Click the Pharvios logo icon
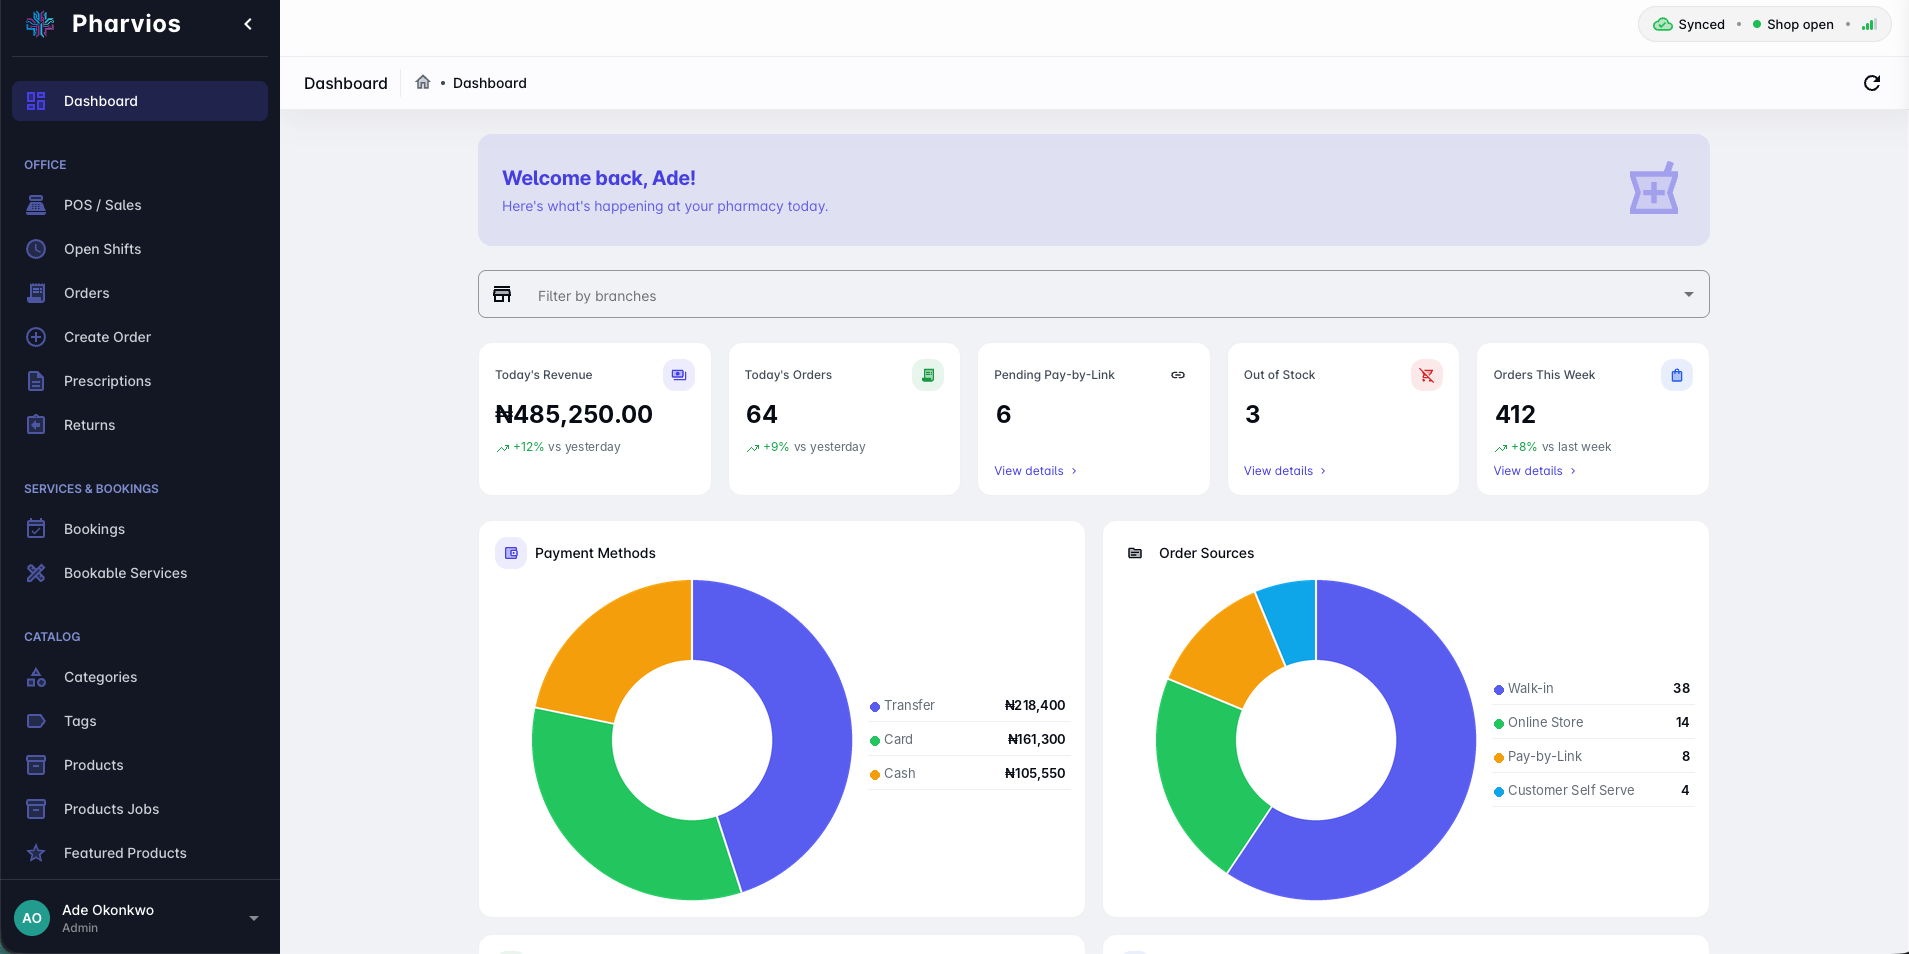This screenshot has height=954, width=1909. (40, 24)
